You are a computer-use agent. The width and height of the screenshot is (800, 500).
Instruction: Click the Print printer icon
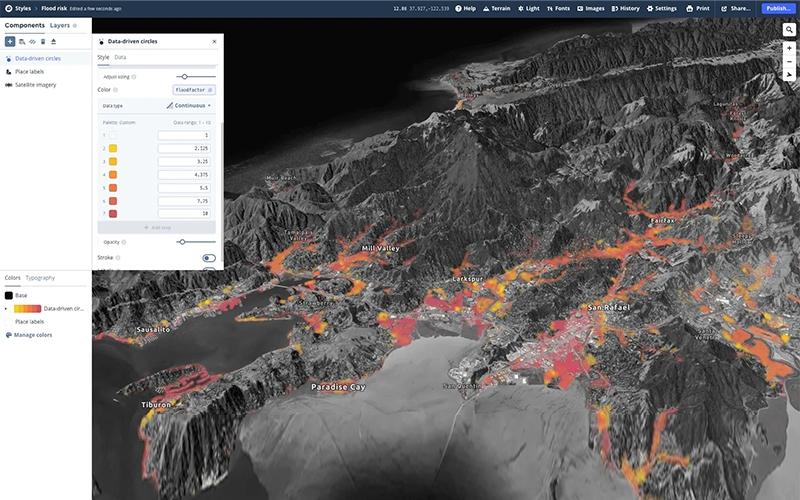coord(690,9)
